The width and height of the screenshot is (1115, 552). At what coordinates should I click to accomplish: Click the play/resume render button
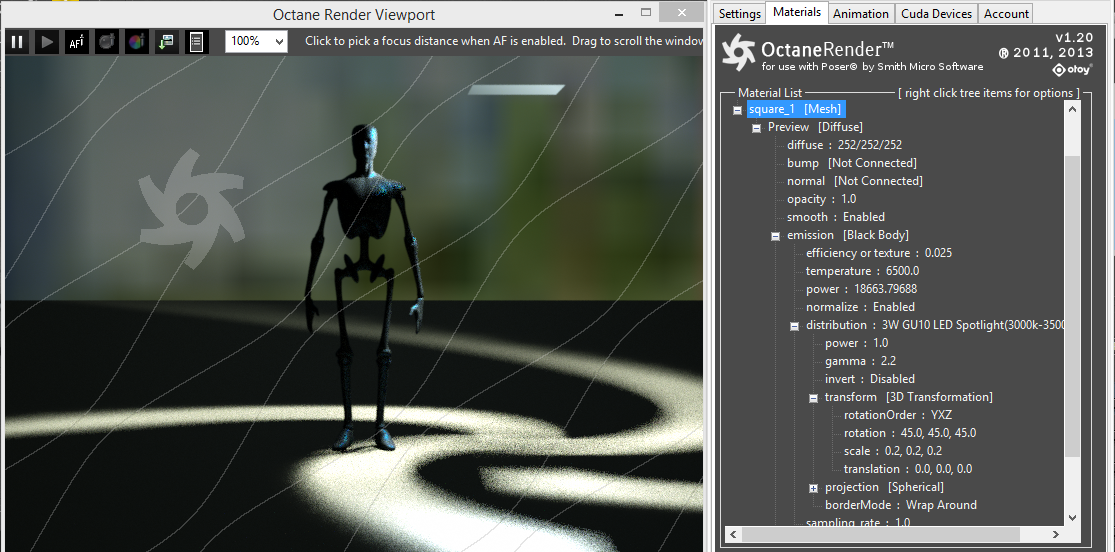click(x=47, y=42)
